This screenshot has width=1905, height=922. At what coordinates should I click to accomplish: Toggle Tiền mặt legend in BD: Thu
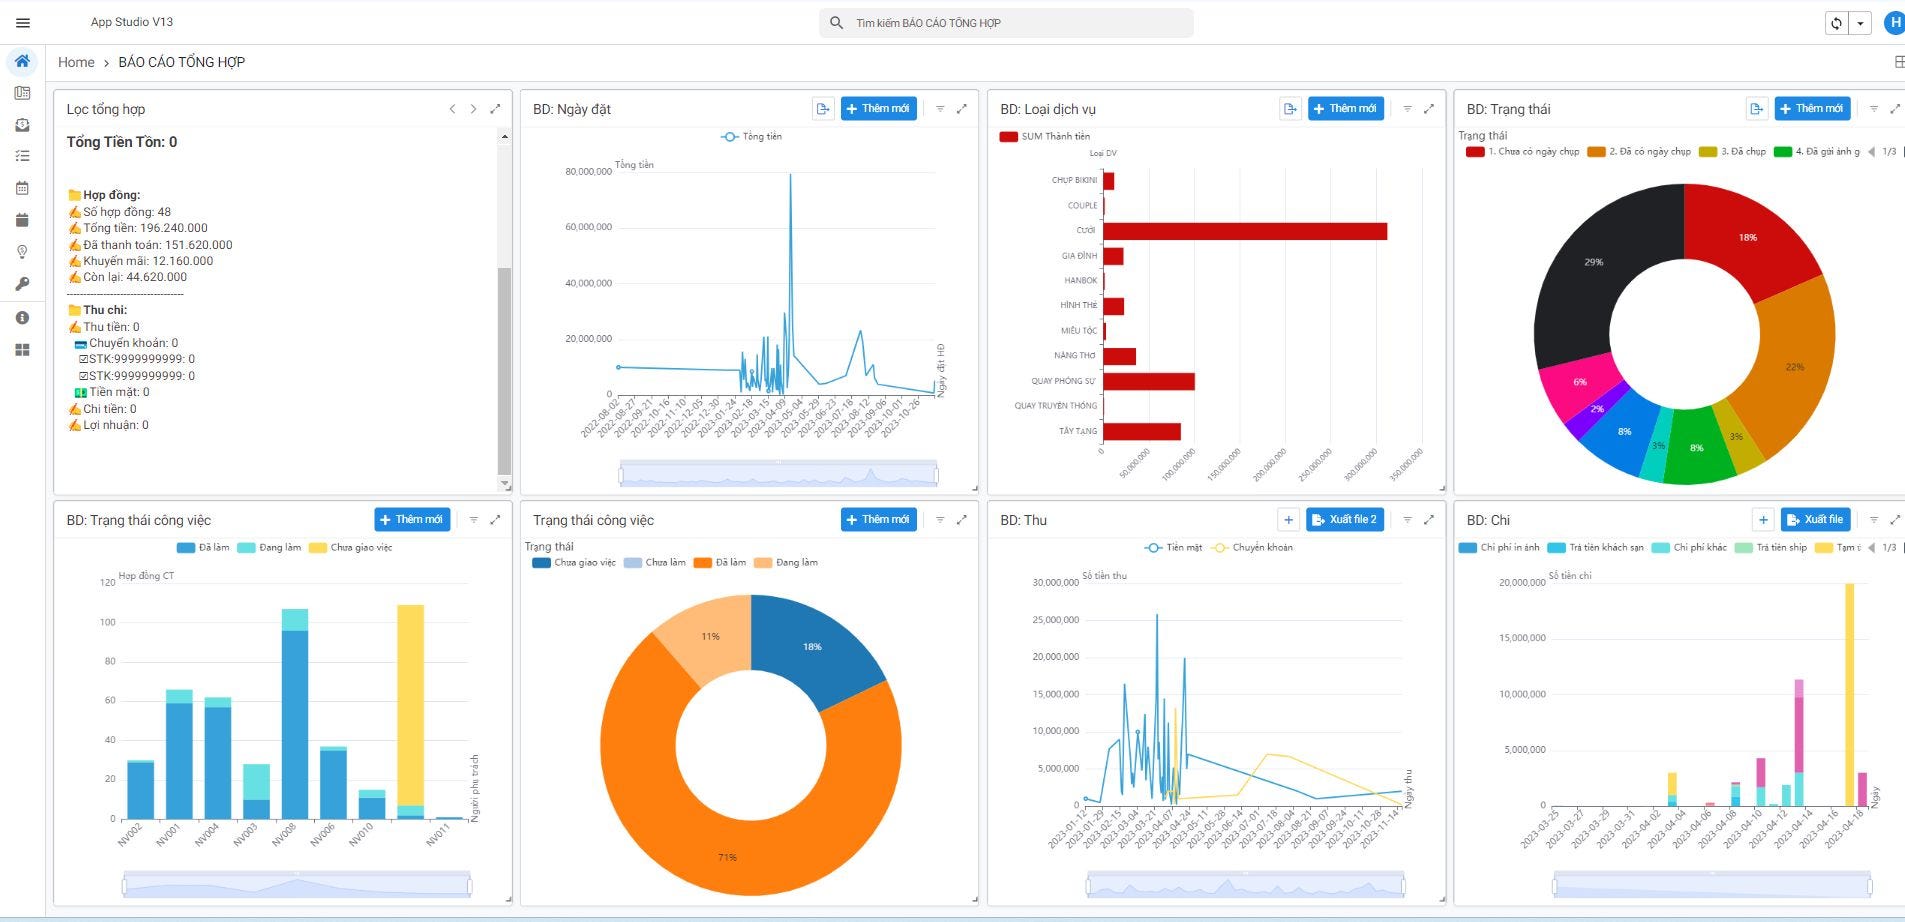click(1173, 548)
